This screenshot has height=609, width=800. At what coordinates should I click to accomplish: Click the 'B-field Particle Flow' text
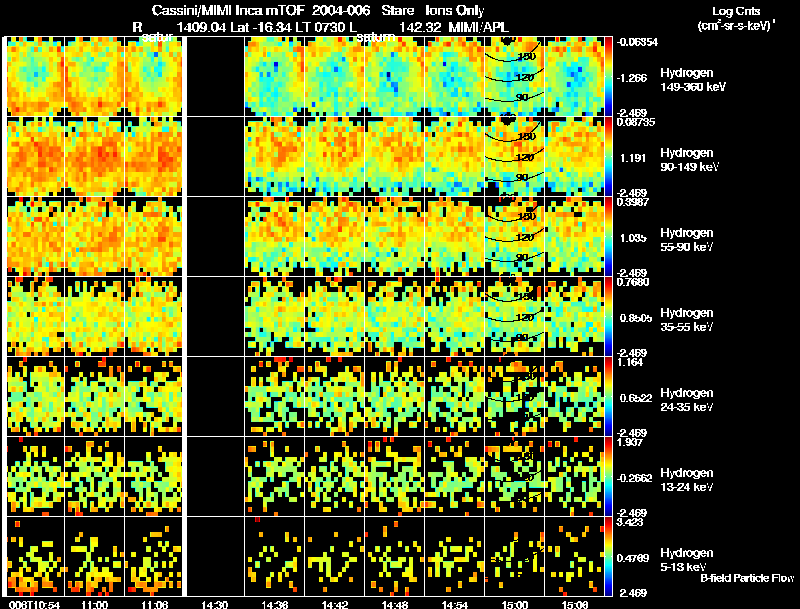tap(747, 578)
